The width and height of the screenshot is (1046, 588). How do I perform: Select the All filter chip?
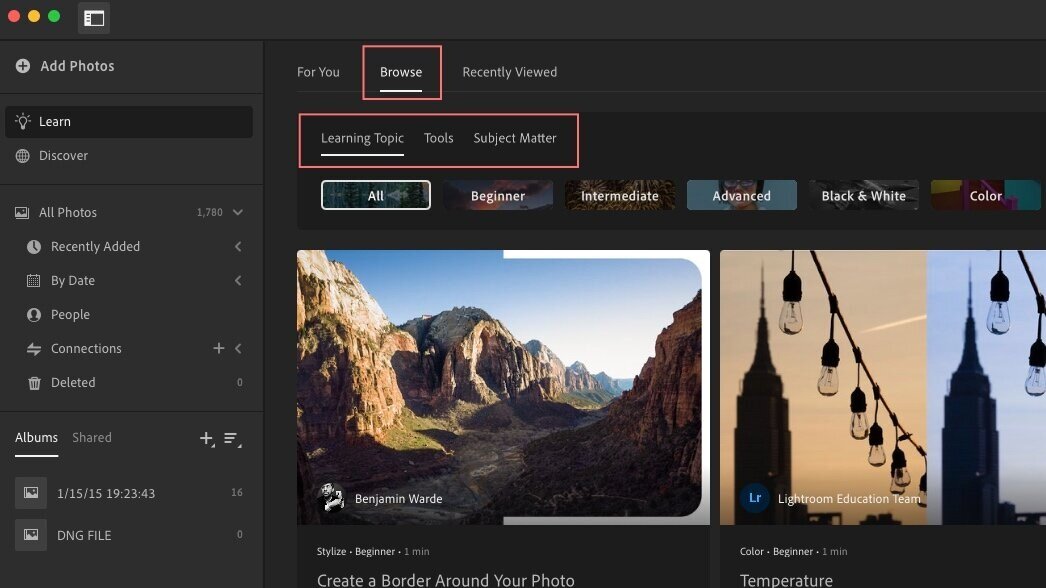tap(376, 196)
